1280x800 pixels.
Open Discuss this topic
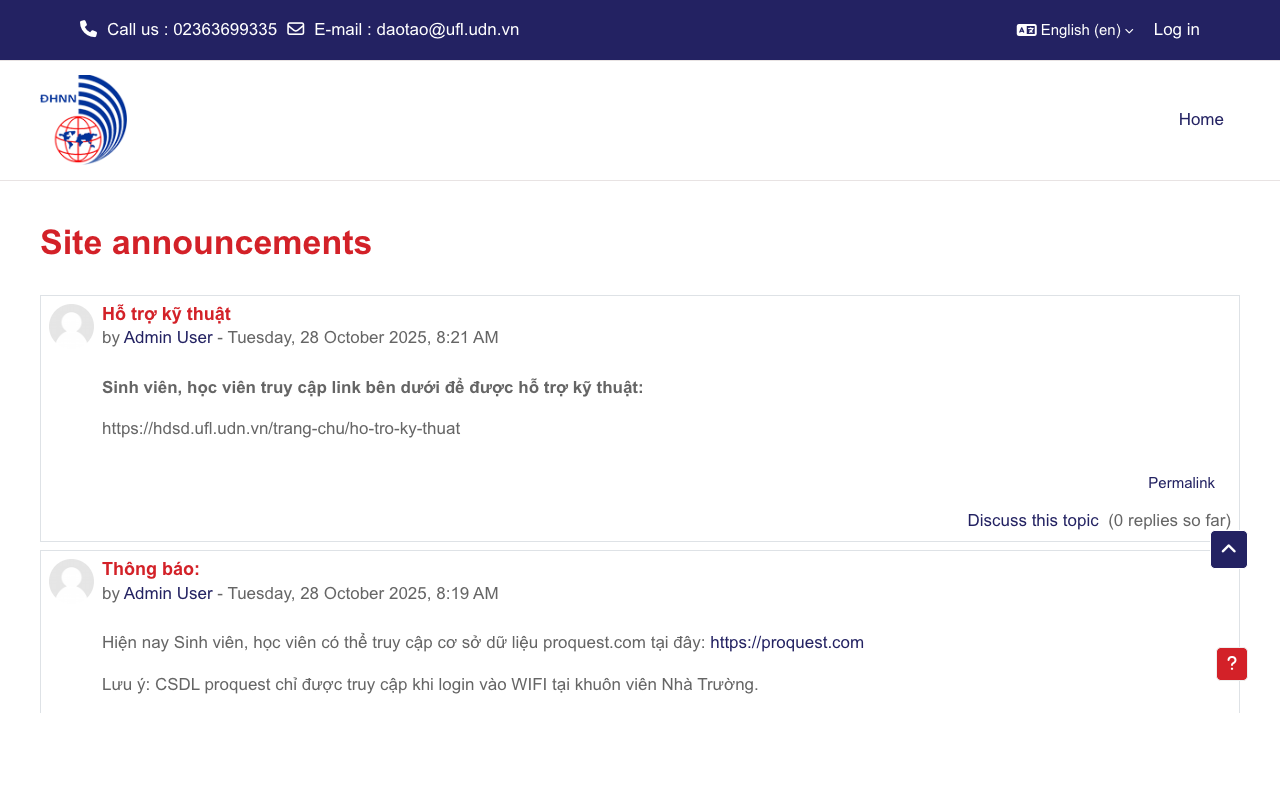(x=1033, y=520)
